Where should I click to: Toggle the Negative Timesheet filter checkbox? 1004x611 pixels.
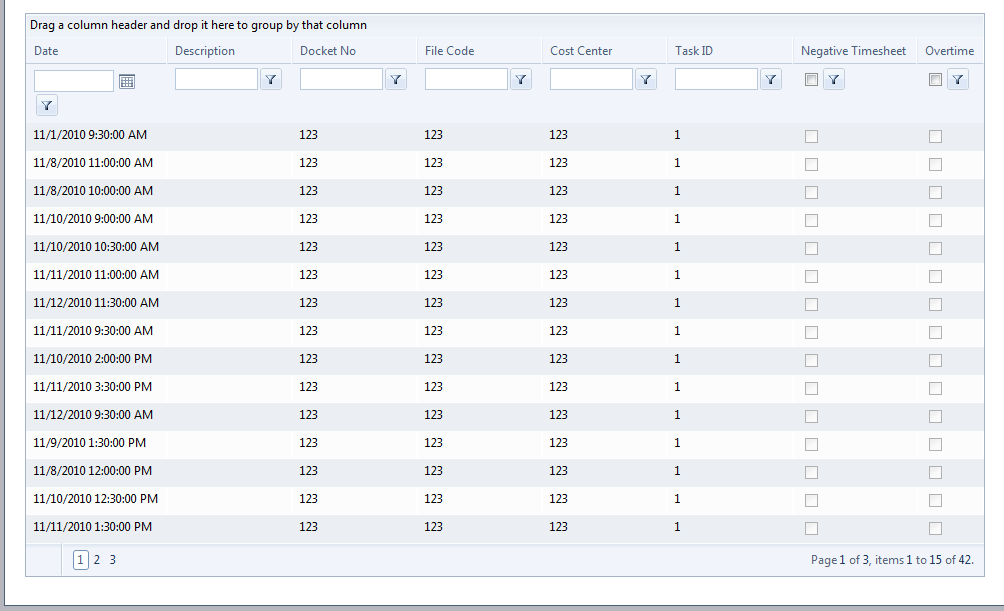(812, 80)
